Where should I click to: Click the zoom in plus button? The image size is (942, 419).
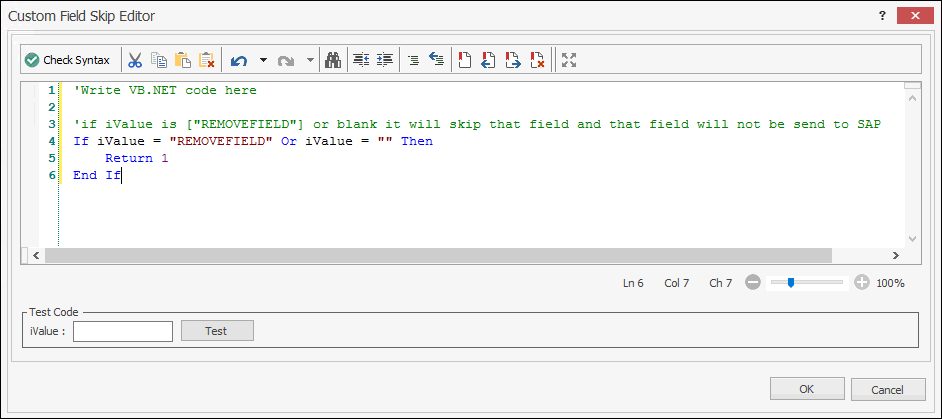click(861, 283)
